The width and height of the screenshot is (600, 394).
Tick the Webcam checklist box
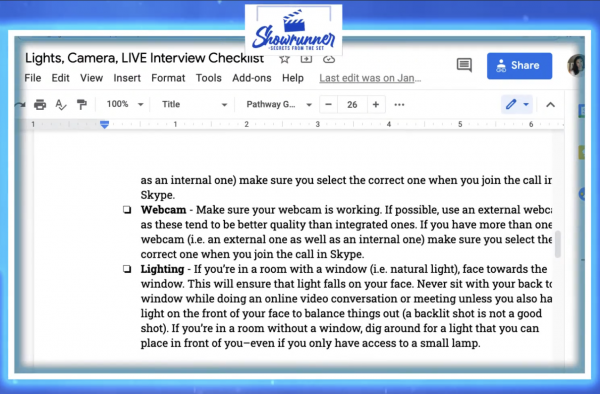127,210
